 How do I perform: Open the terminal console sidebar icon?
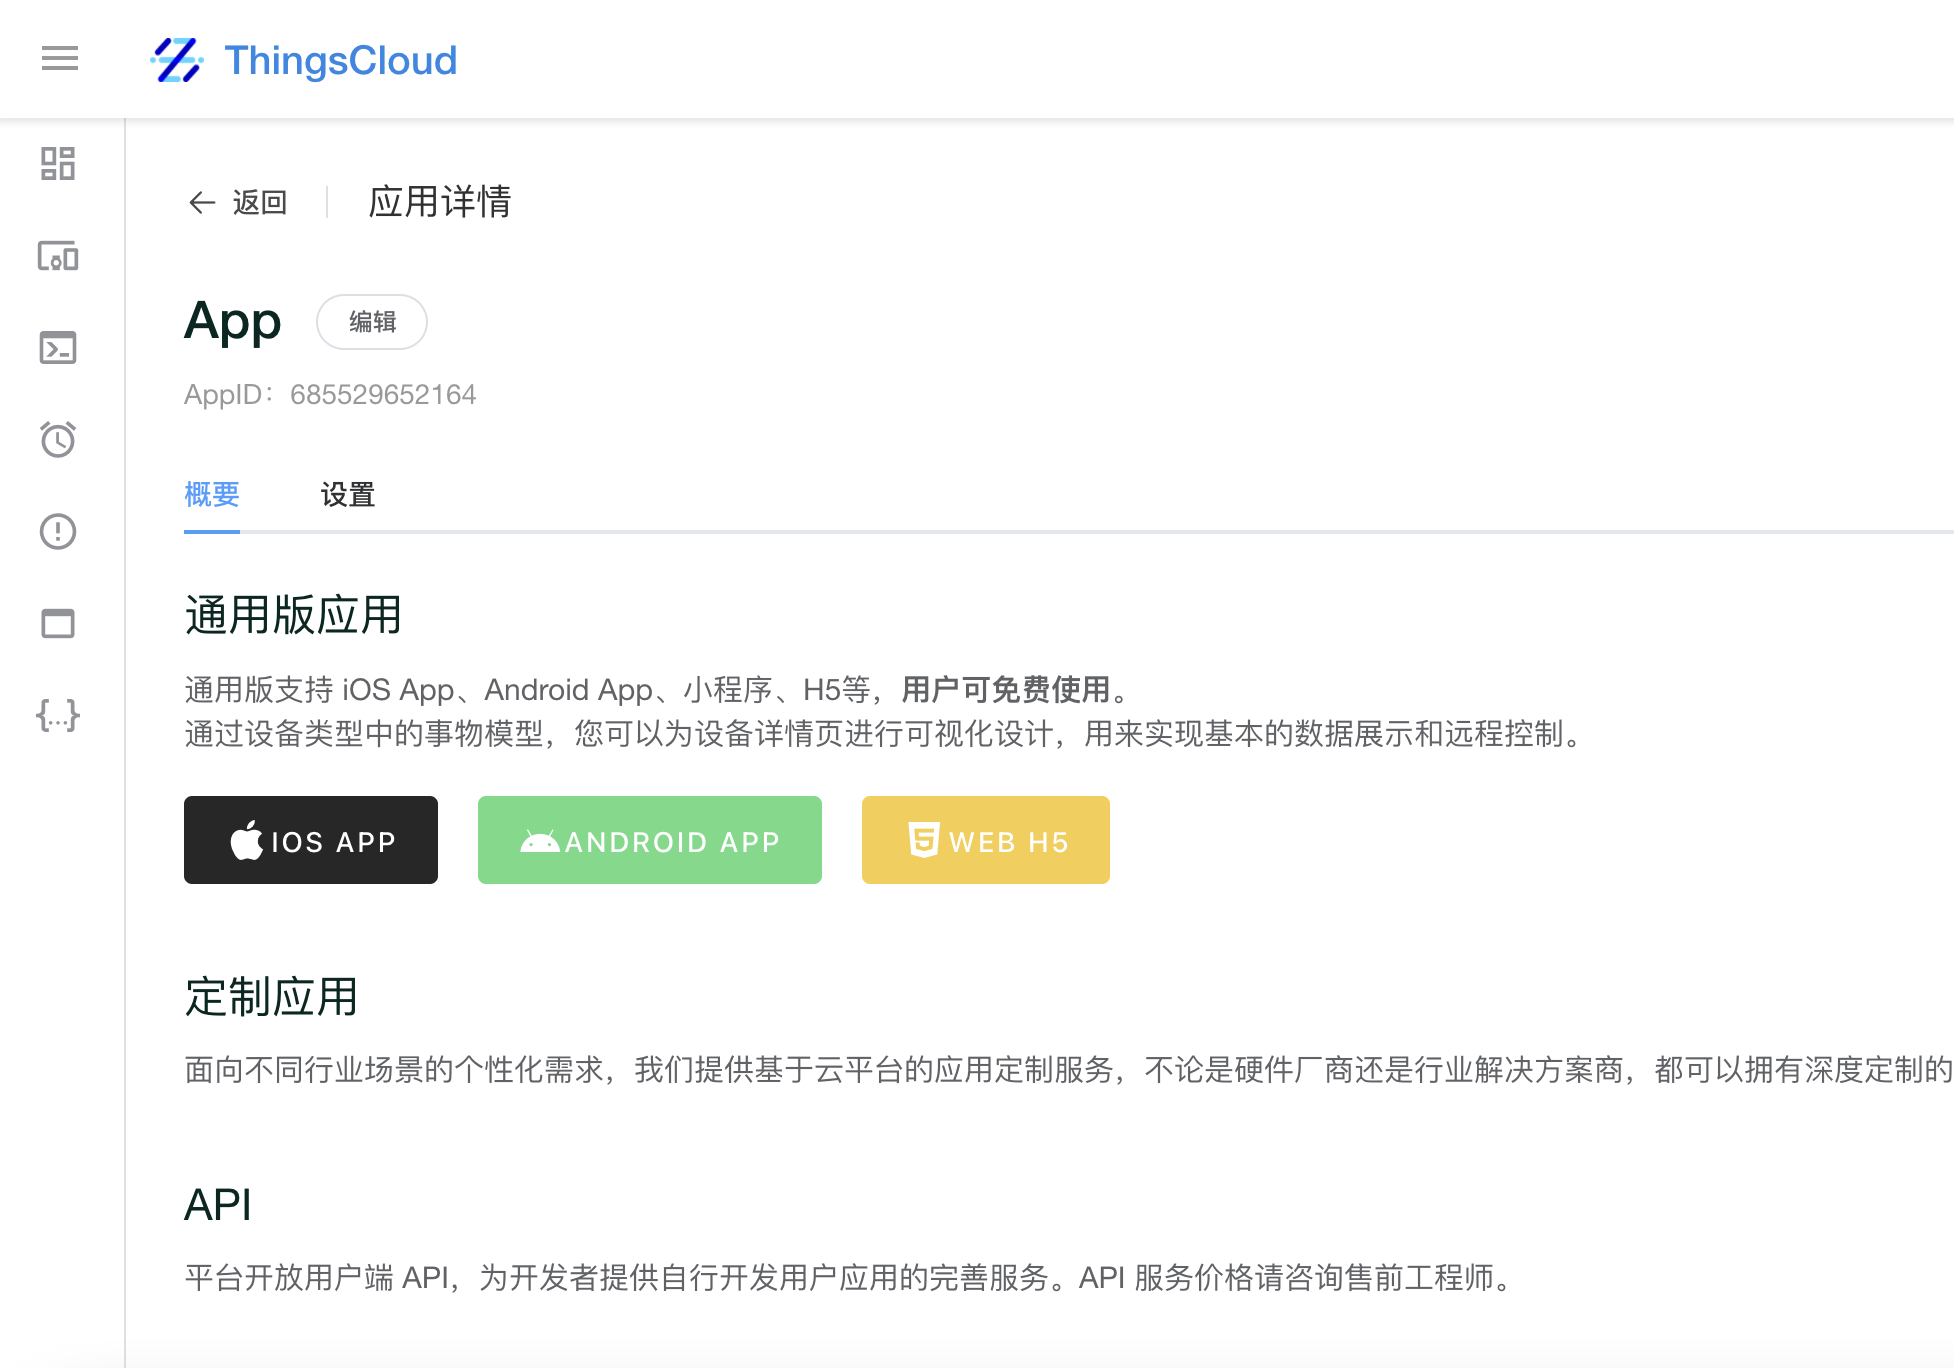pyautogui.click(x=57, y=348)
